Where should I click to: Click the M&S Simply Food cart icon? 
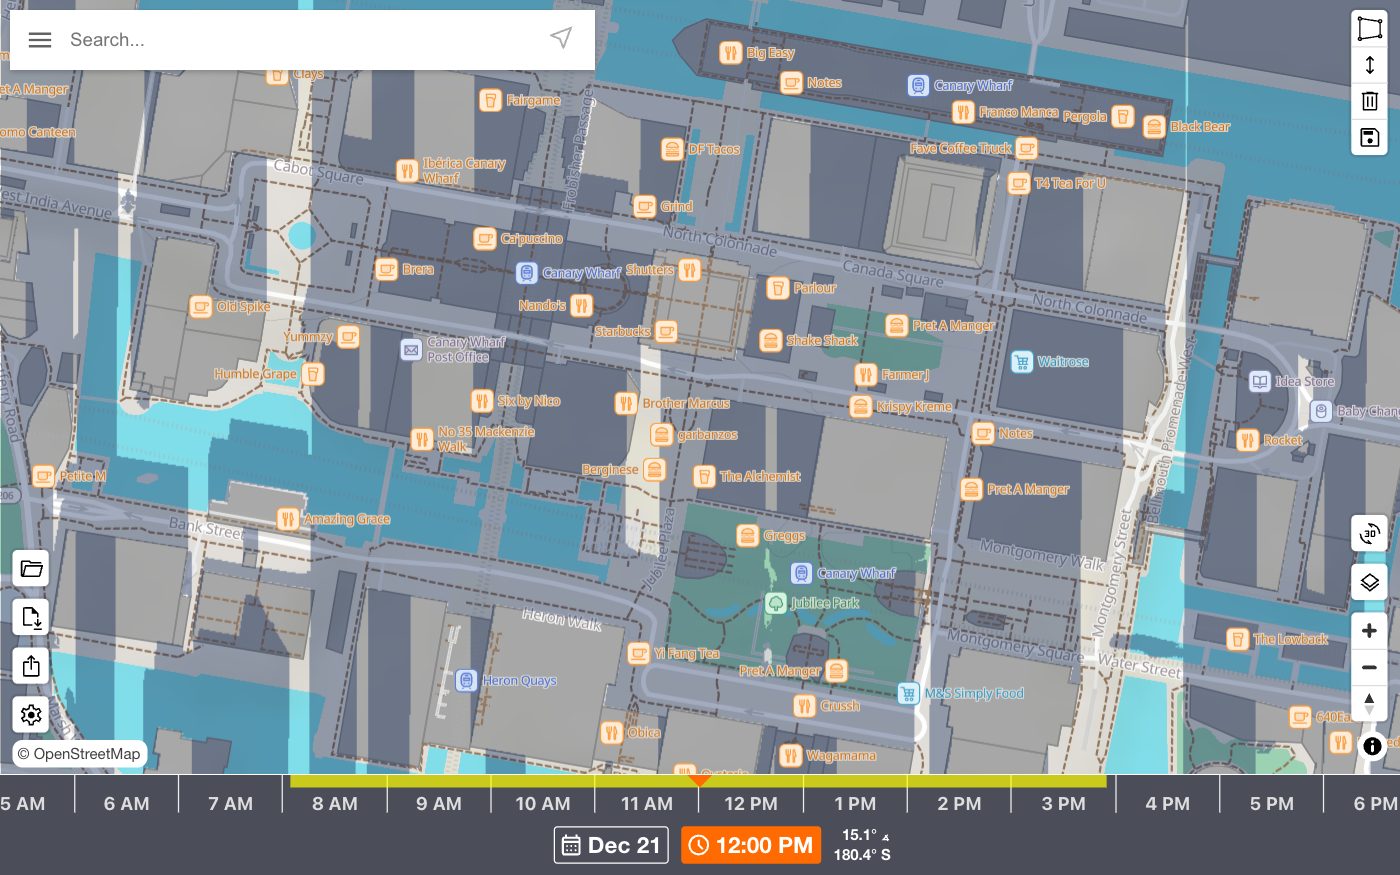coord(908,693)
